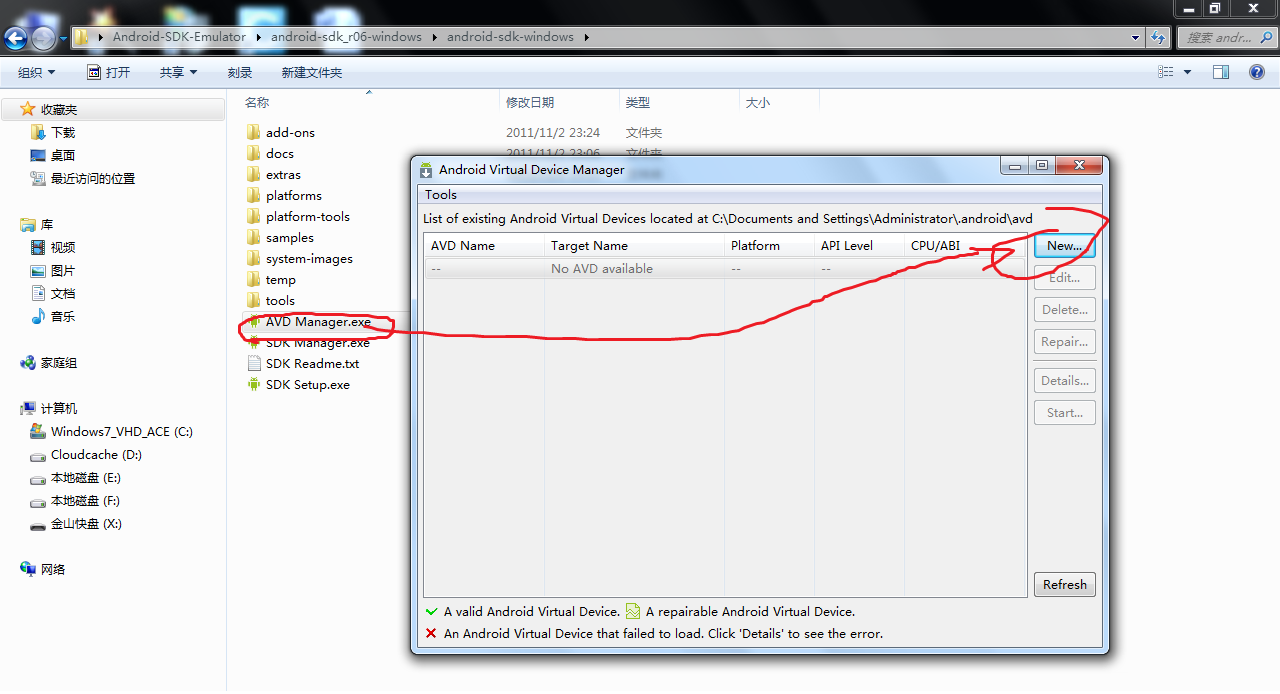Open Windows7_VHD_ACE (C:) drive
The height and width of the screenshot is (694, 1280).
point(112,432)
